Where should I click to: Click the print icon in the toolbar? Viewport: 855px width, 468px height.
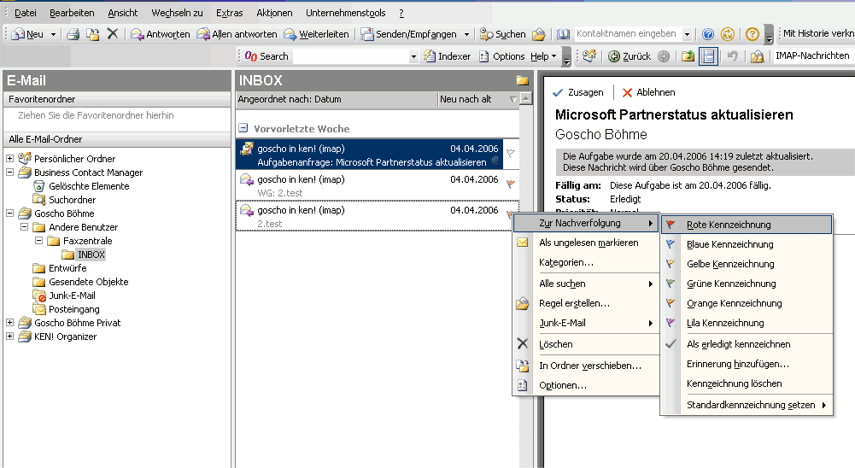[73, 34]
